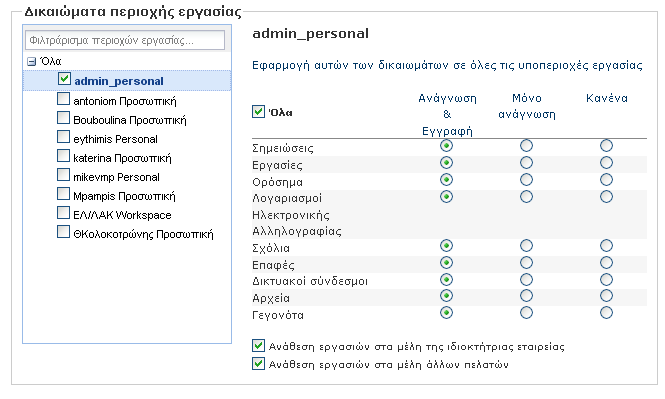Choose Μόνο ανάγνωση for Γεγονότα
The image size is (665, 399).
click(526, 313)
